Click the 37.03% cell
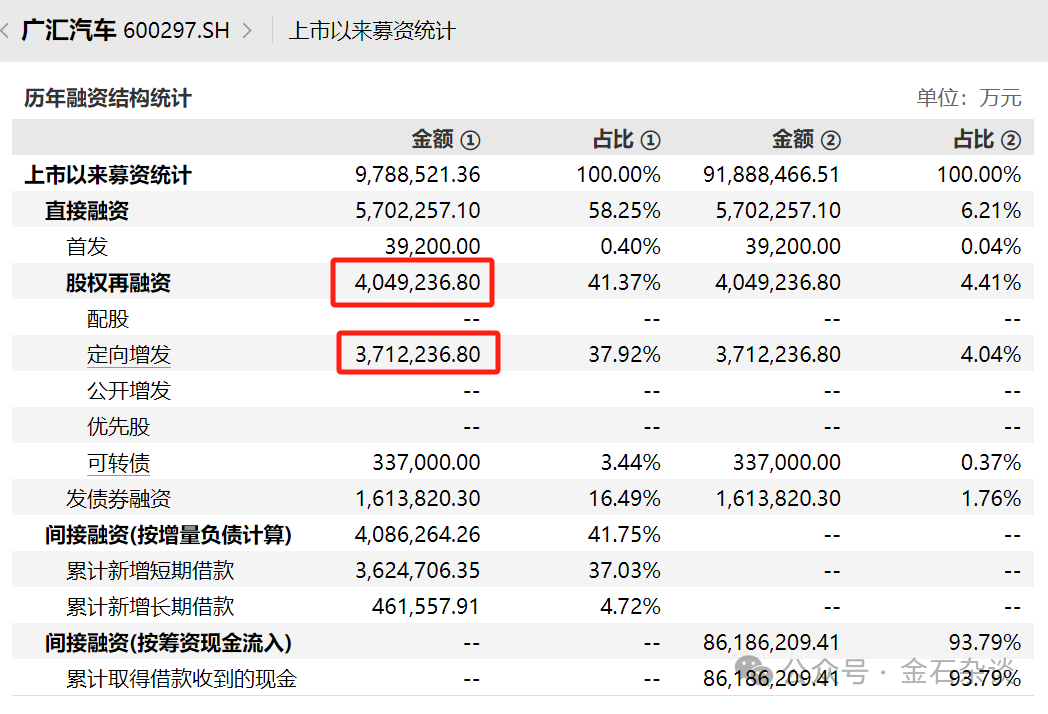 pyautogui.click(x=624, y=571)
